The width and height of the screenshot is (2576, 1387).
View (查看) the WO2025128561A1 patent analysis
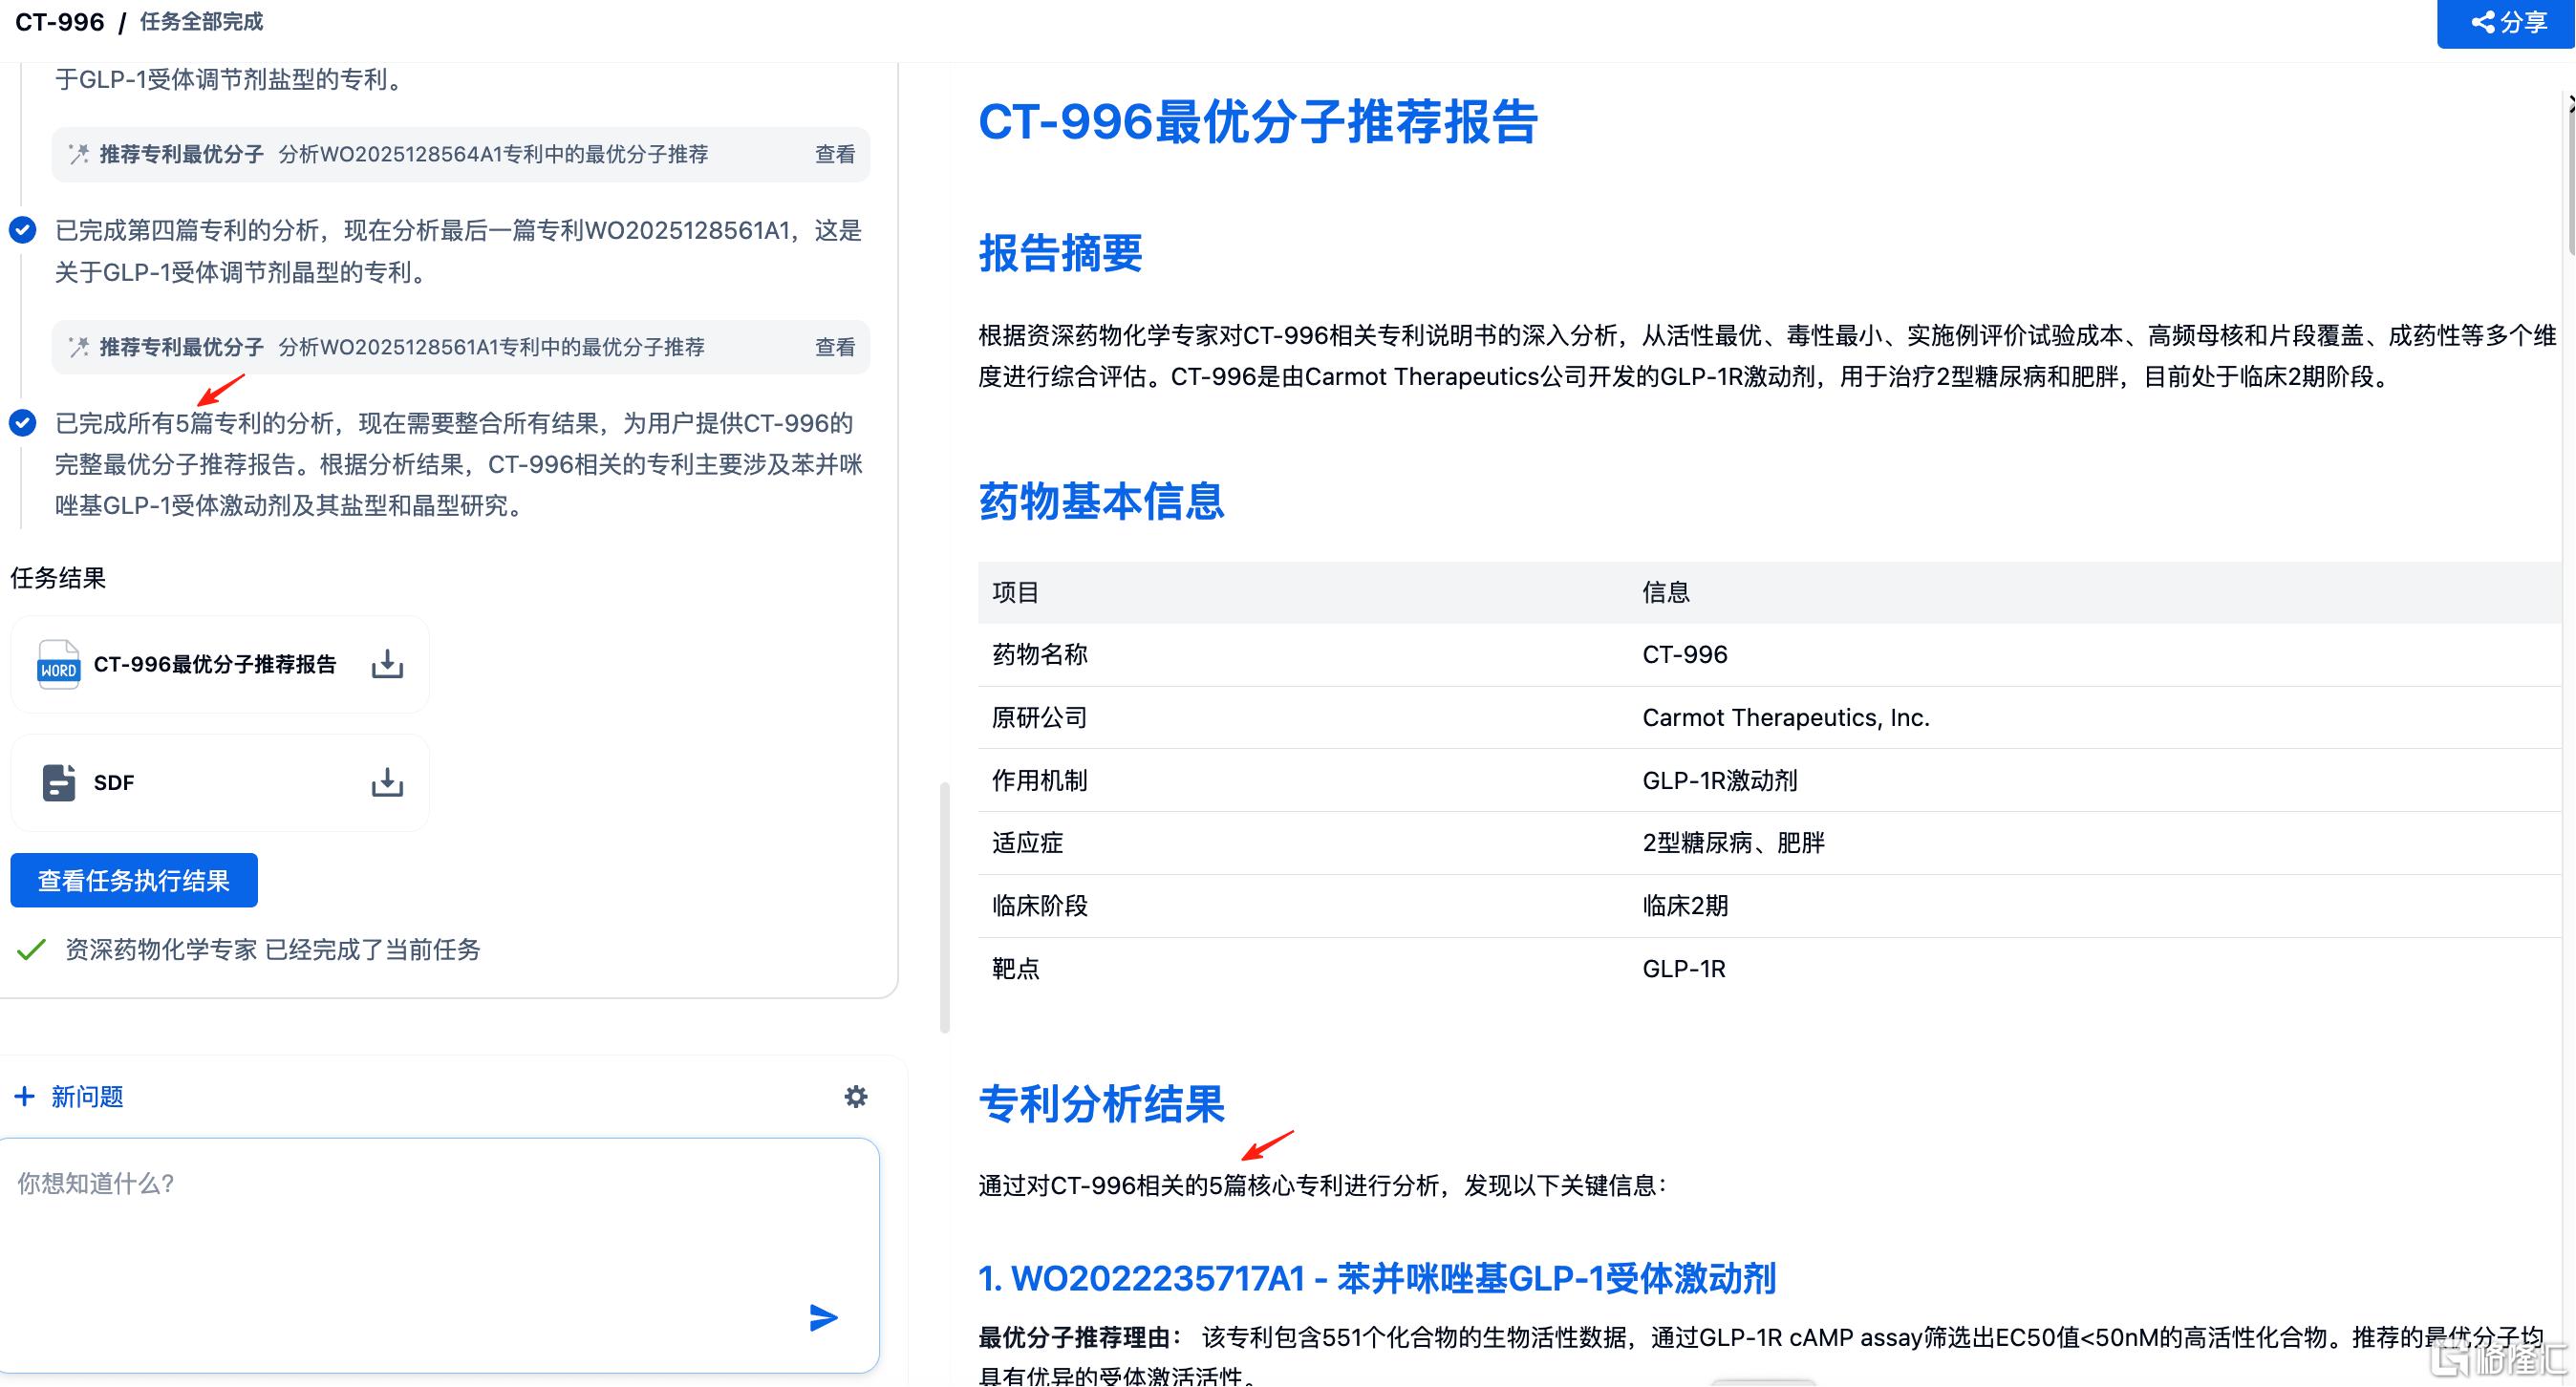click(835, 347)
